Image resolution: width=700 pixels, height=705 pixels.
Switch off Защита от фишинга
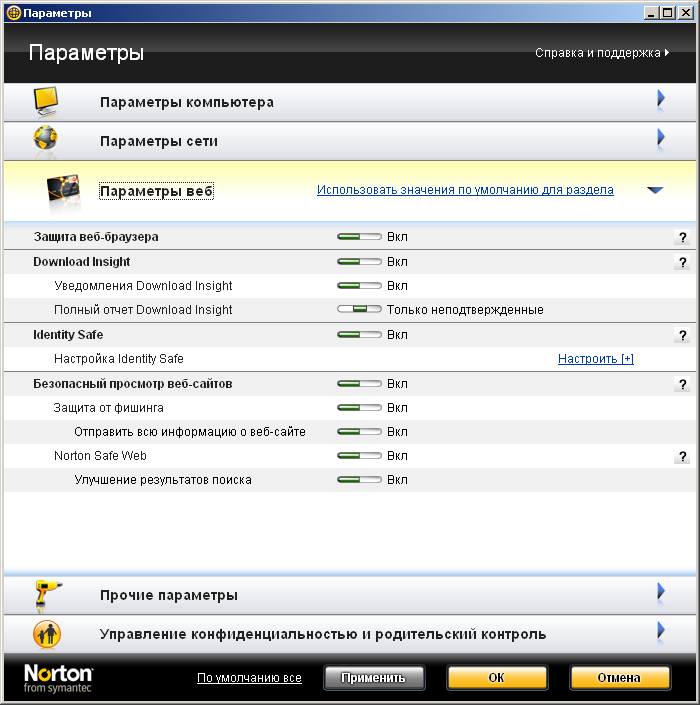[359, 408]
